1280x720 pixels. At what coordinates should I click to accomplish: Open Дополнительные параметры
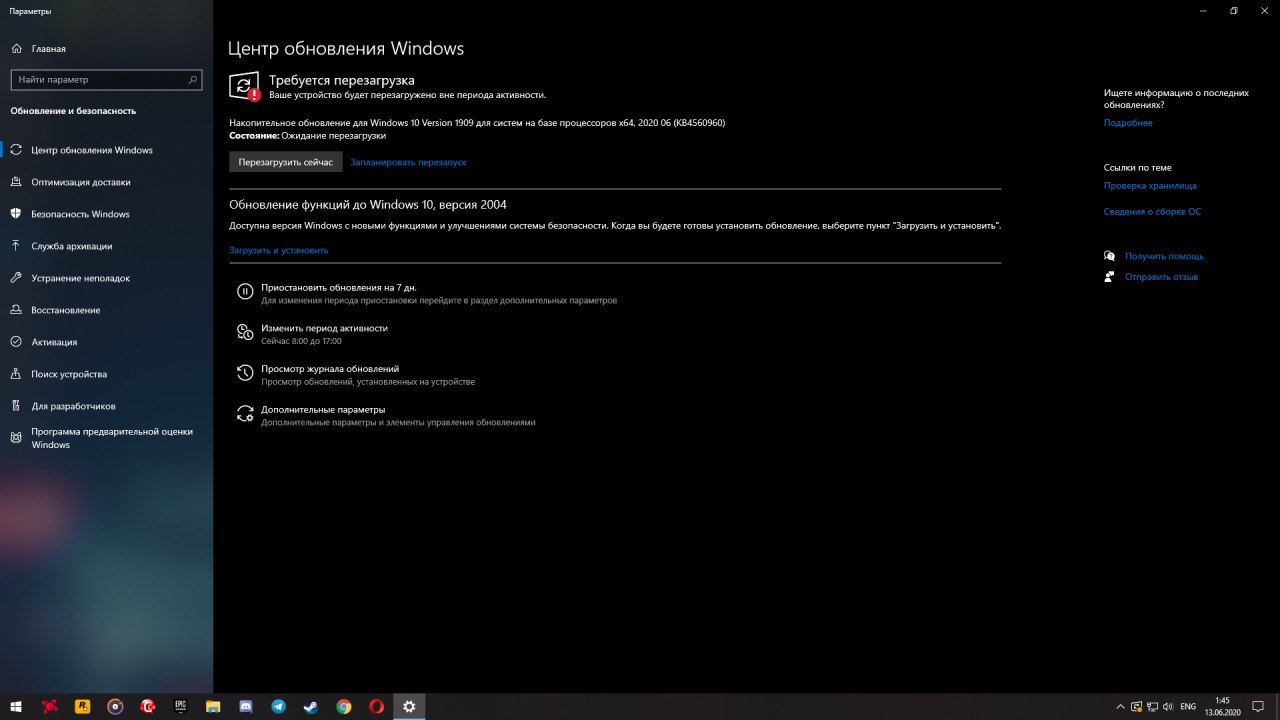coord(323,410)
